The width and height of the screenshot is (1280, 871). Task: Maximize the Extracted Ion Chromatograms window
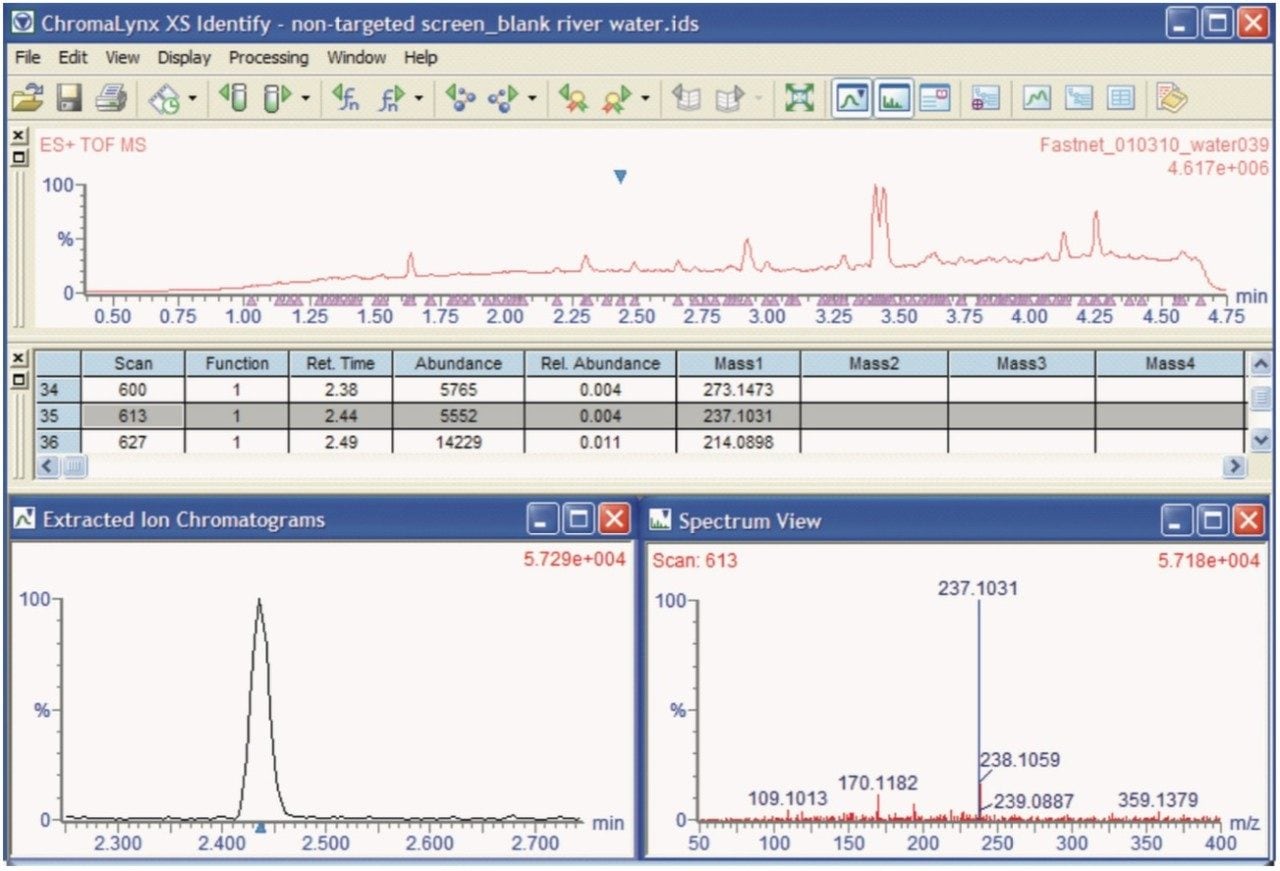579,520
